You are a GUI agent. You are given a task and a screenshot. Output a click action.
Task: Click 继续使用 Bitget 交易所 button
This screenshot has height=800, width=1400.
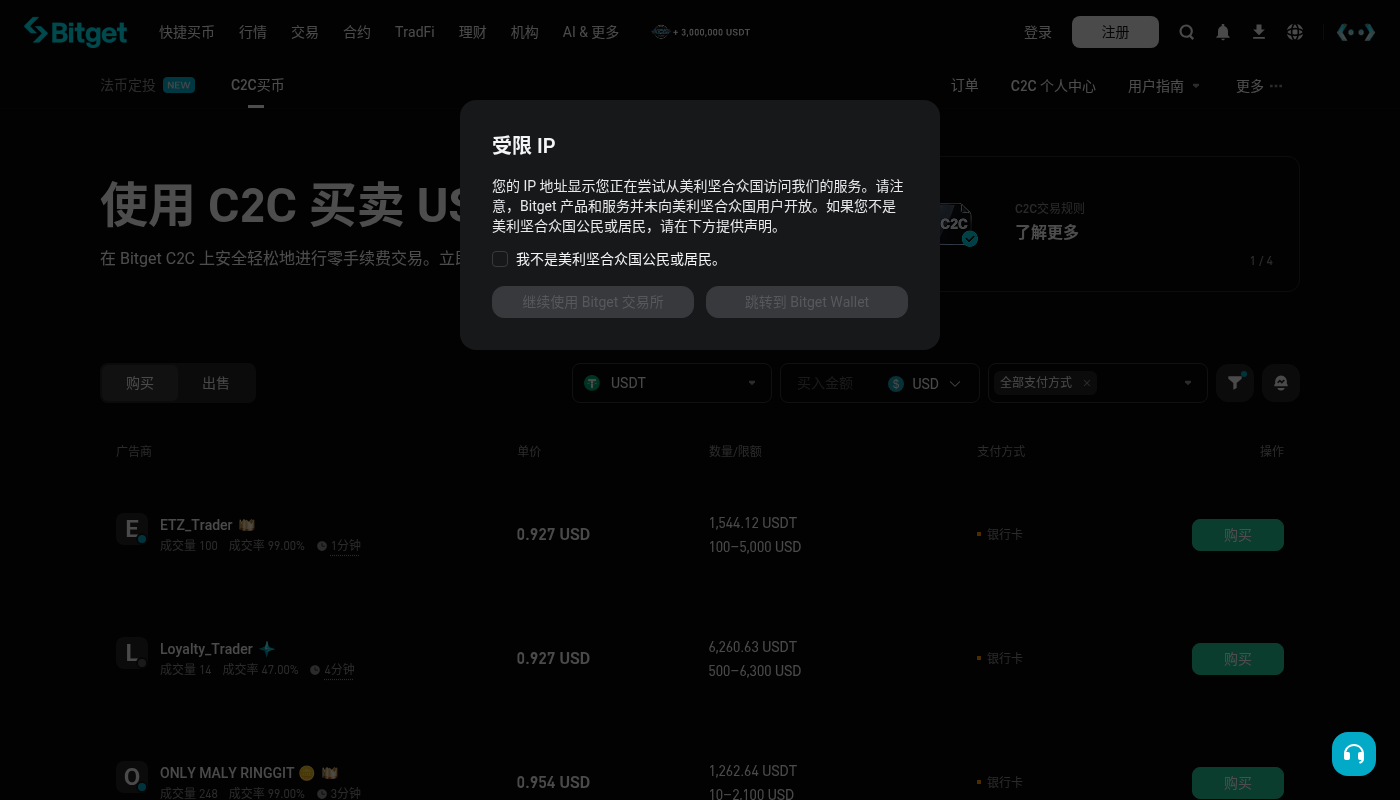pos(593,302)
